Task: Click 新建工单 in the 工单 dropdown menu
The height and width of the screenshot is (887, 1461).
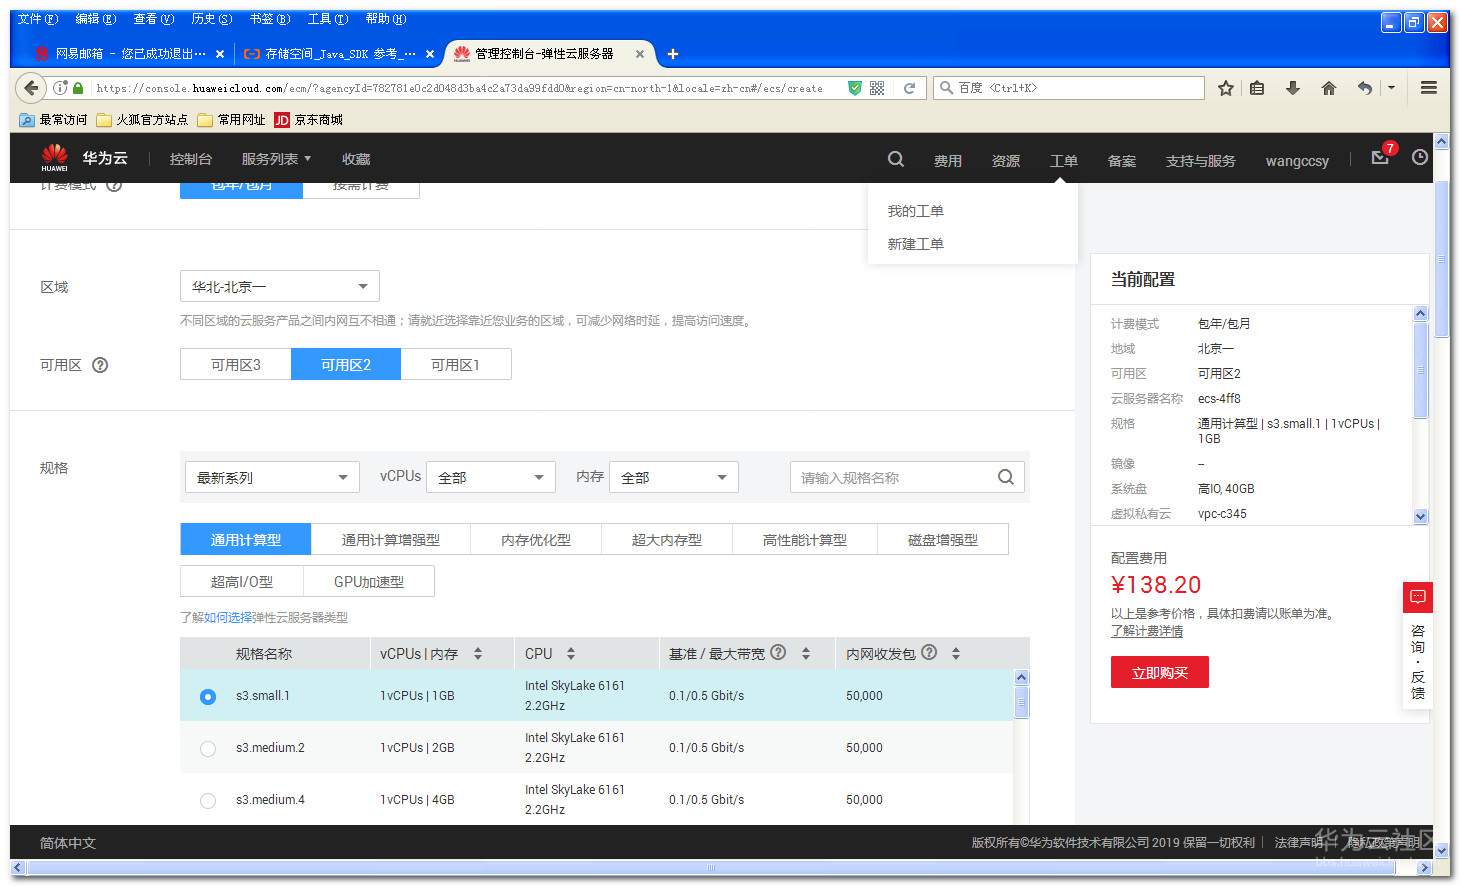Action: coord(916,244)
